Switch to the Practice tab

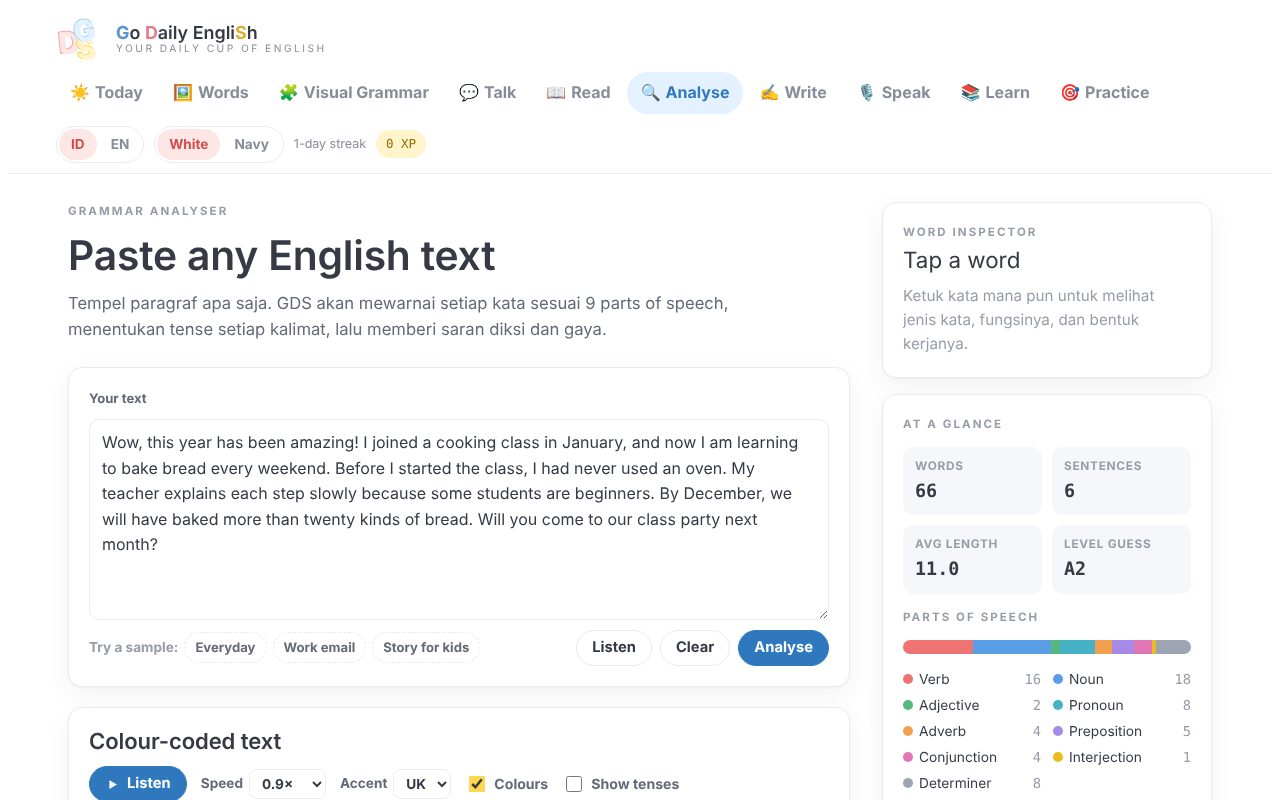click(1105, 93)
